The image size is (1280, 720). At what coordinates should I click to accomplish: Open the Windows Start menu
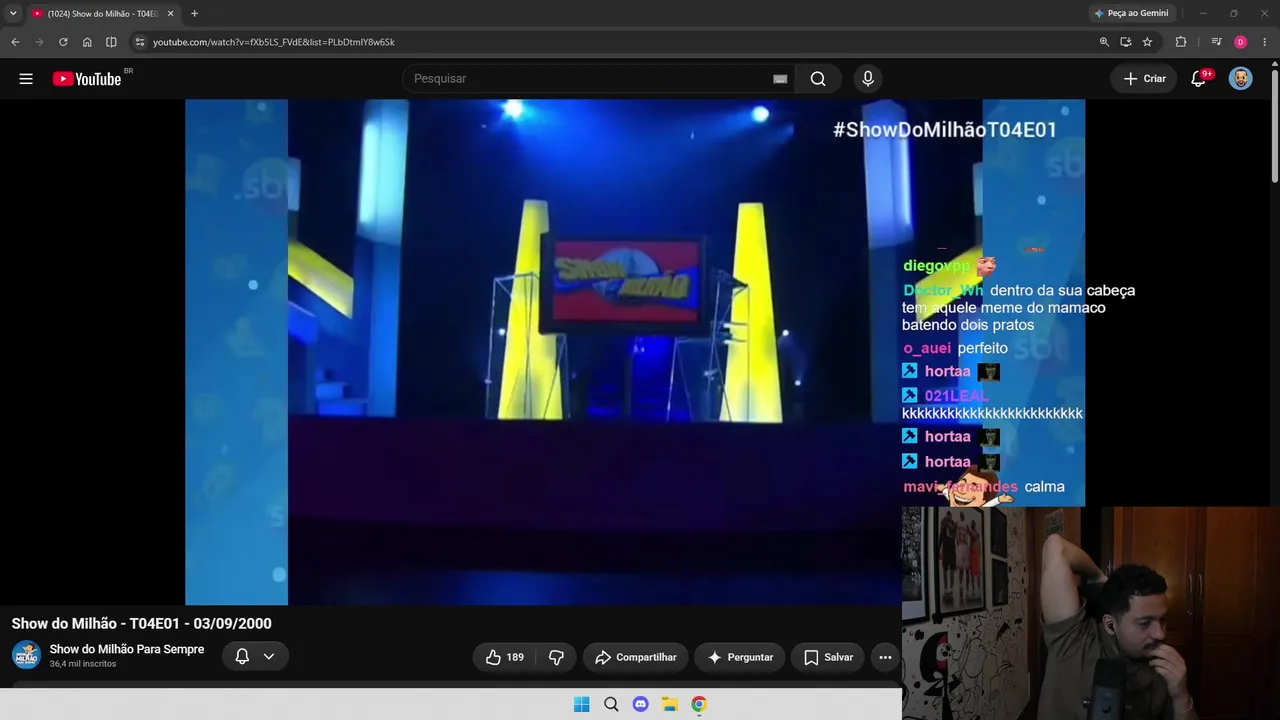[582, 704]
